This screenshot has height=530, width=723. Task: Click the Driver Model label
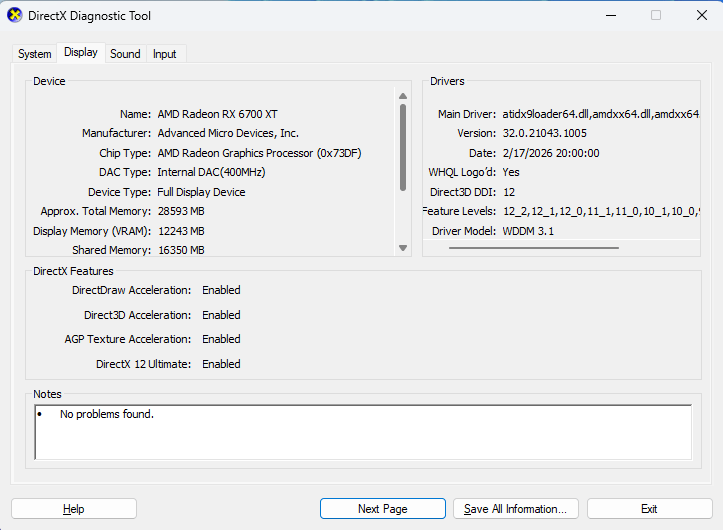point(464,231)
